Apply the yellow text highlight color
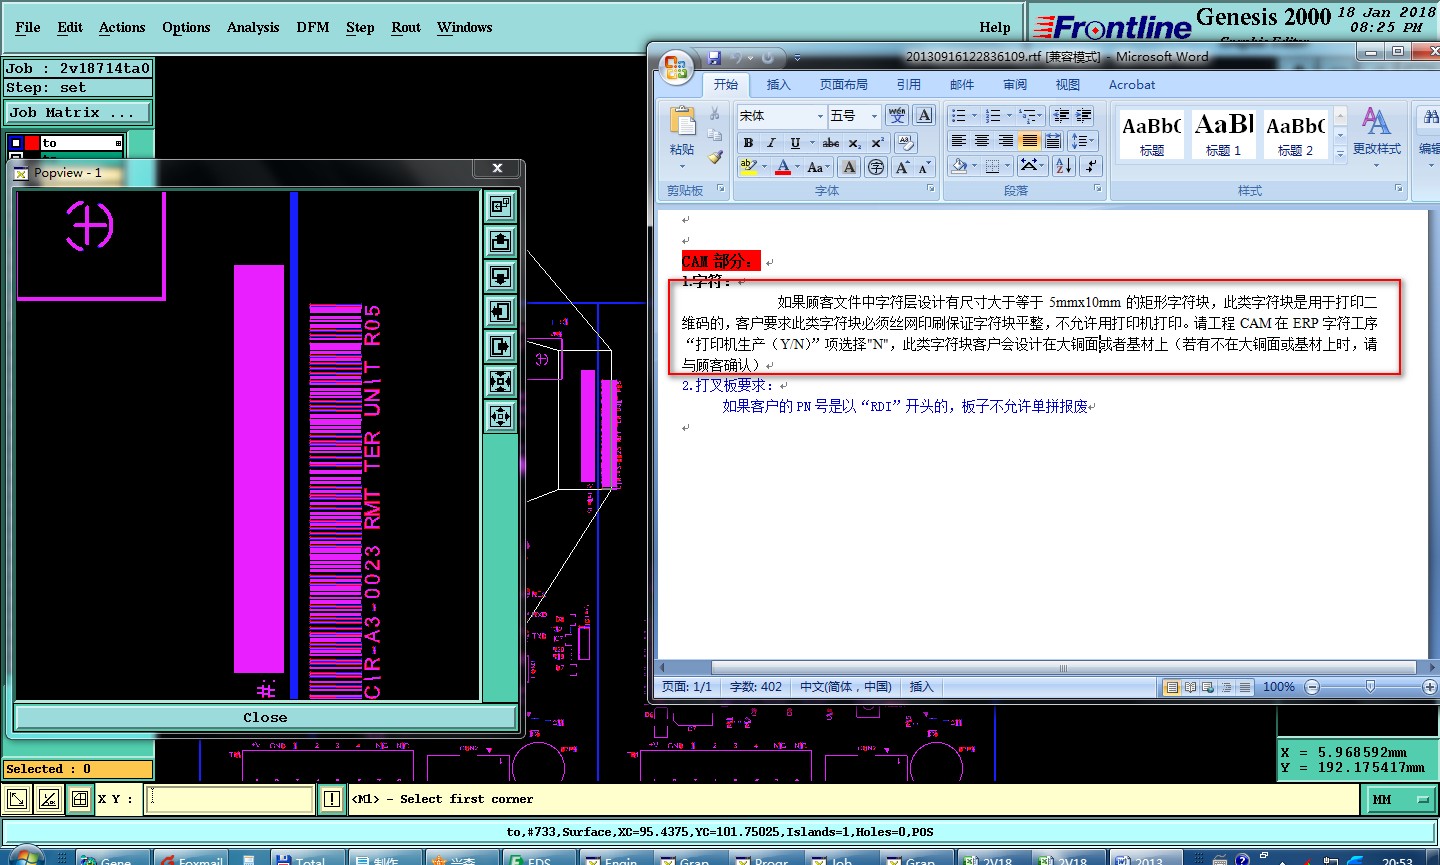This screenshot has height=865, width=1440. coord(748,167)
